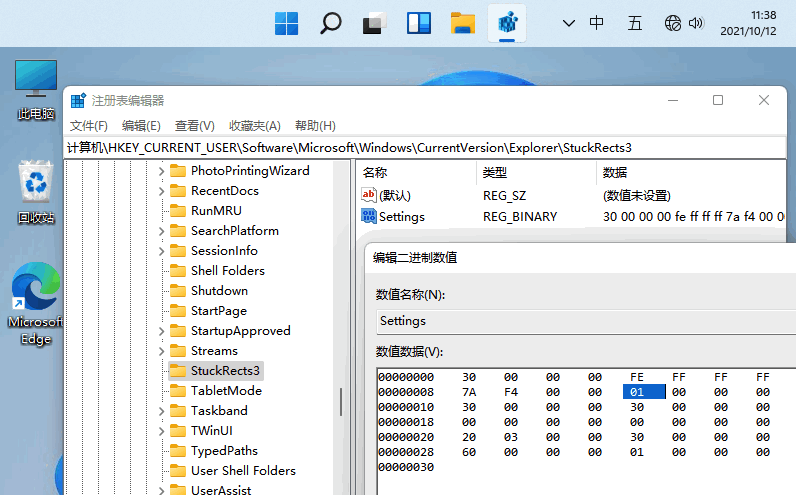The height and width of the screenshot is (495, 796).
Task: Open Task View on taskbar
Action: 375,23
